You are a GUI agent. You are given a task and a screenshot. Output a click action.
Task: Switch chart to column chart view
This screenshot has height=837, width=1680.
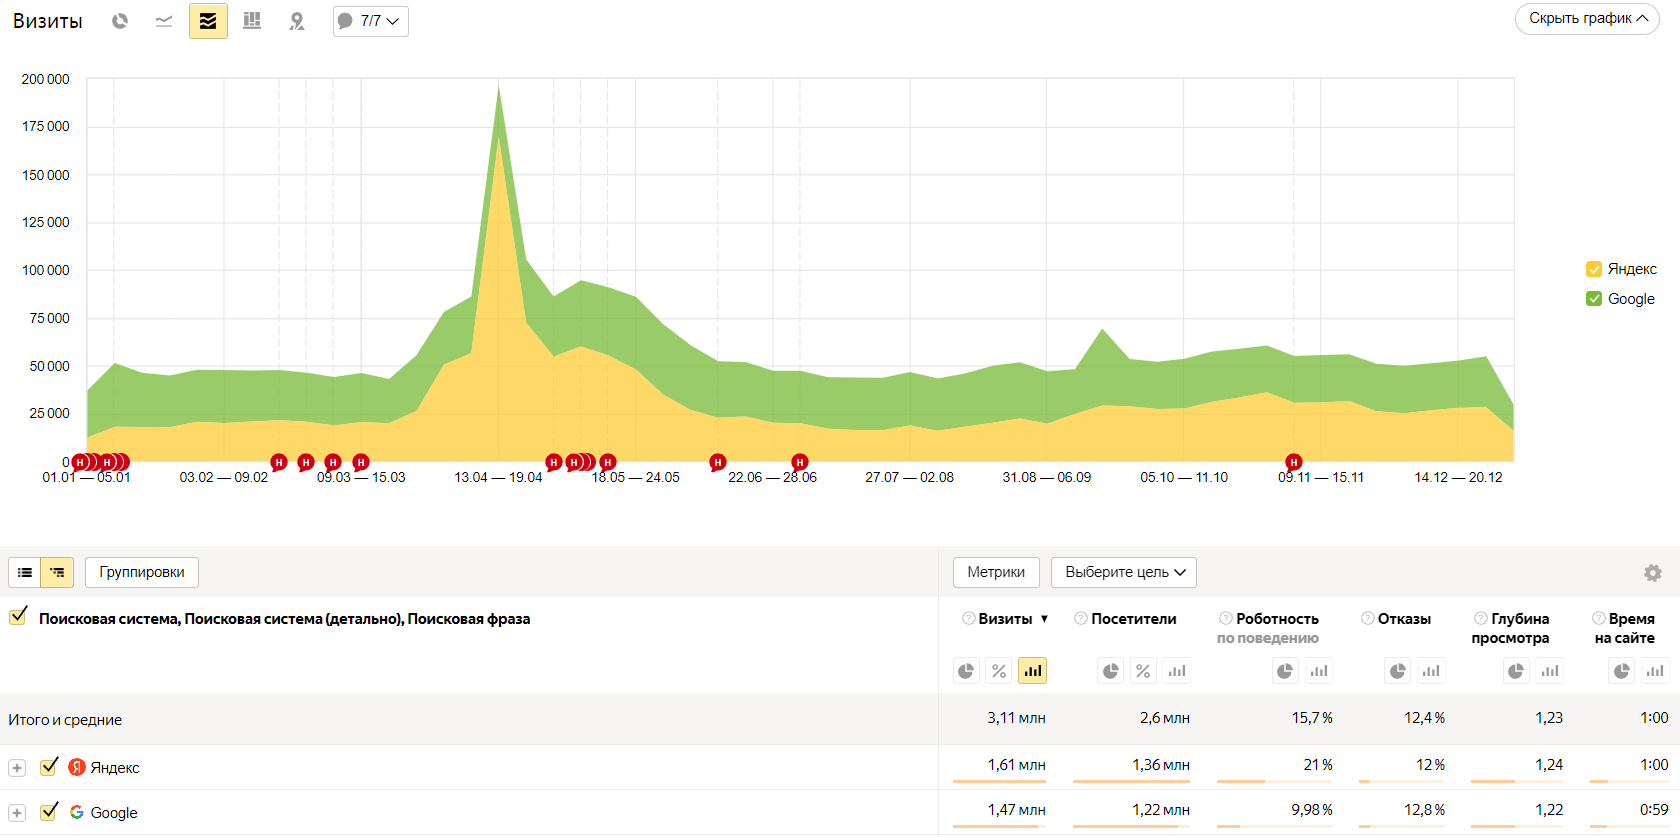[x=252, y=21]
